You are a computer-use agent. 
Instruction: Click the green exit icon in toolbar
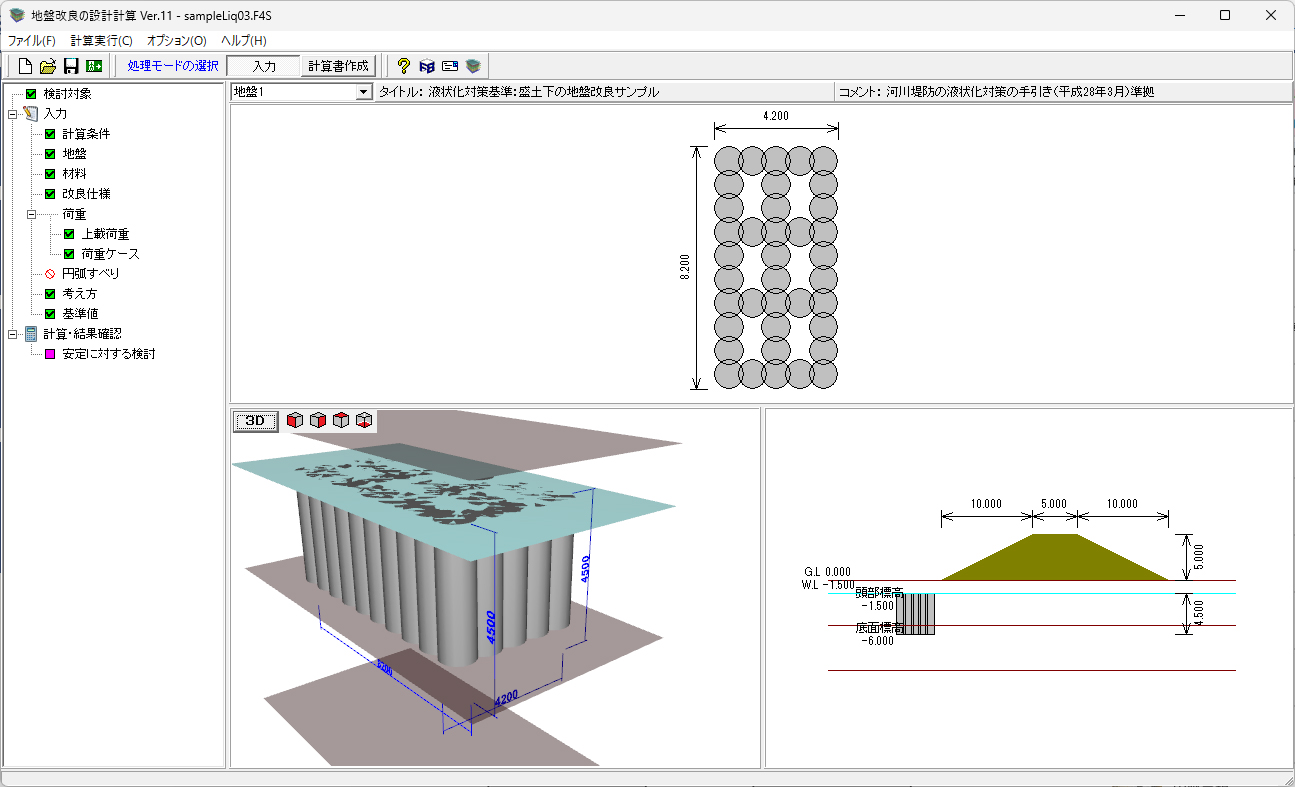[94, 66]
